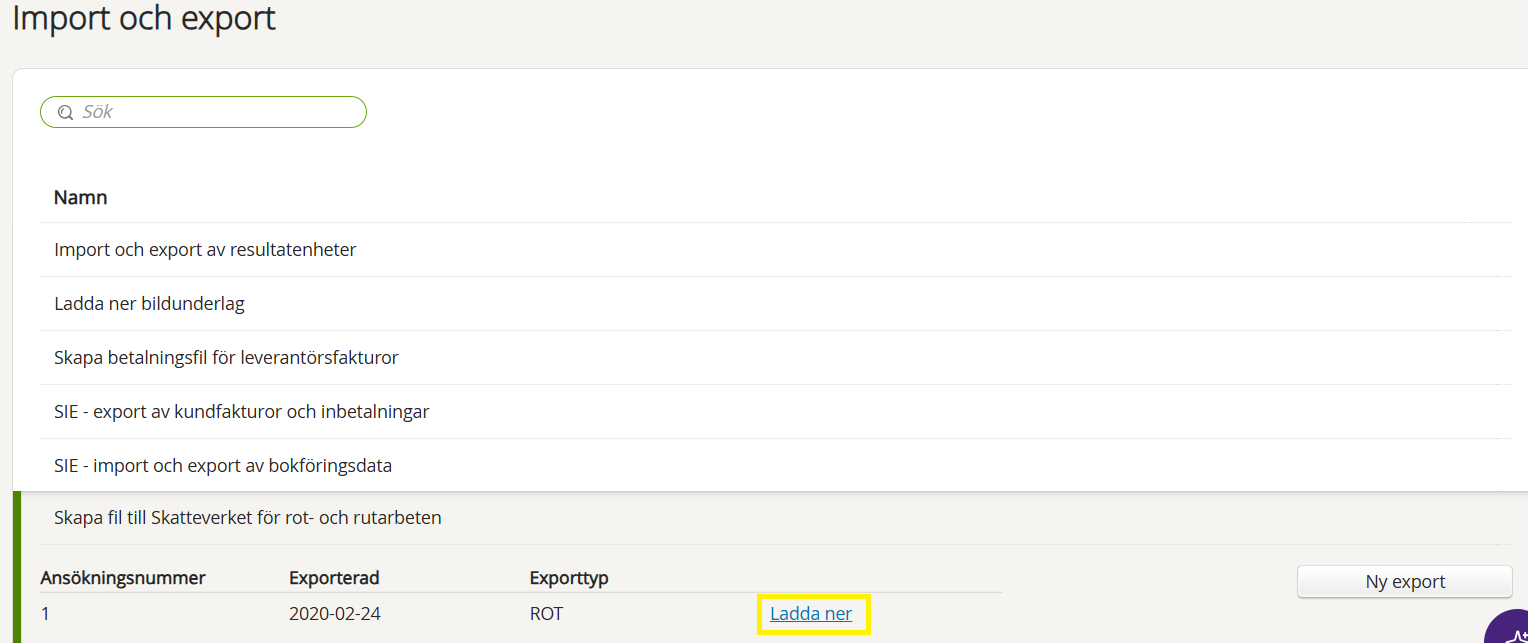The image size is (1528, 643).
Task: Open the purple chat widget icon
Action: [1506, 627]
